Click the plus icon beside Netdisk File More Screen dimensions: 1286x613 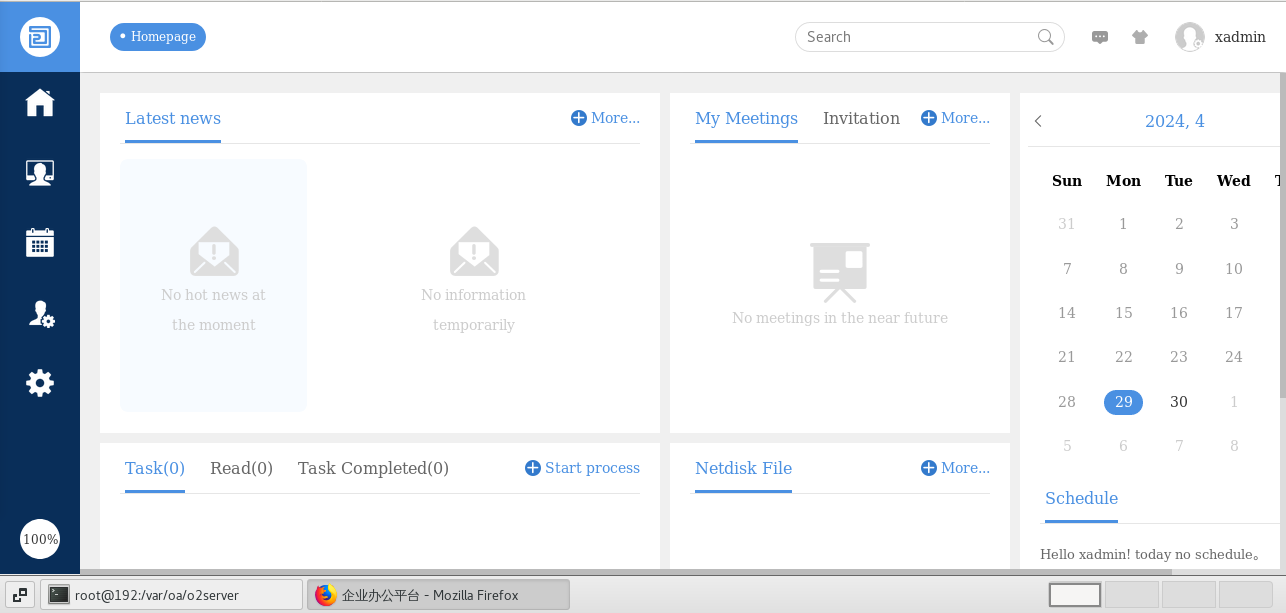(x=929, y=468)
